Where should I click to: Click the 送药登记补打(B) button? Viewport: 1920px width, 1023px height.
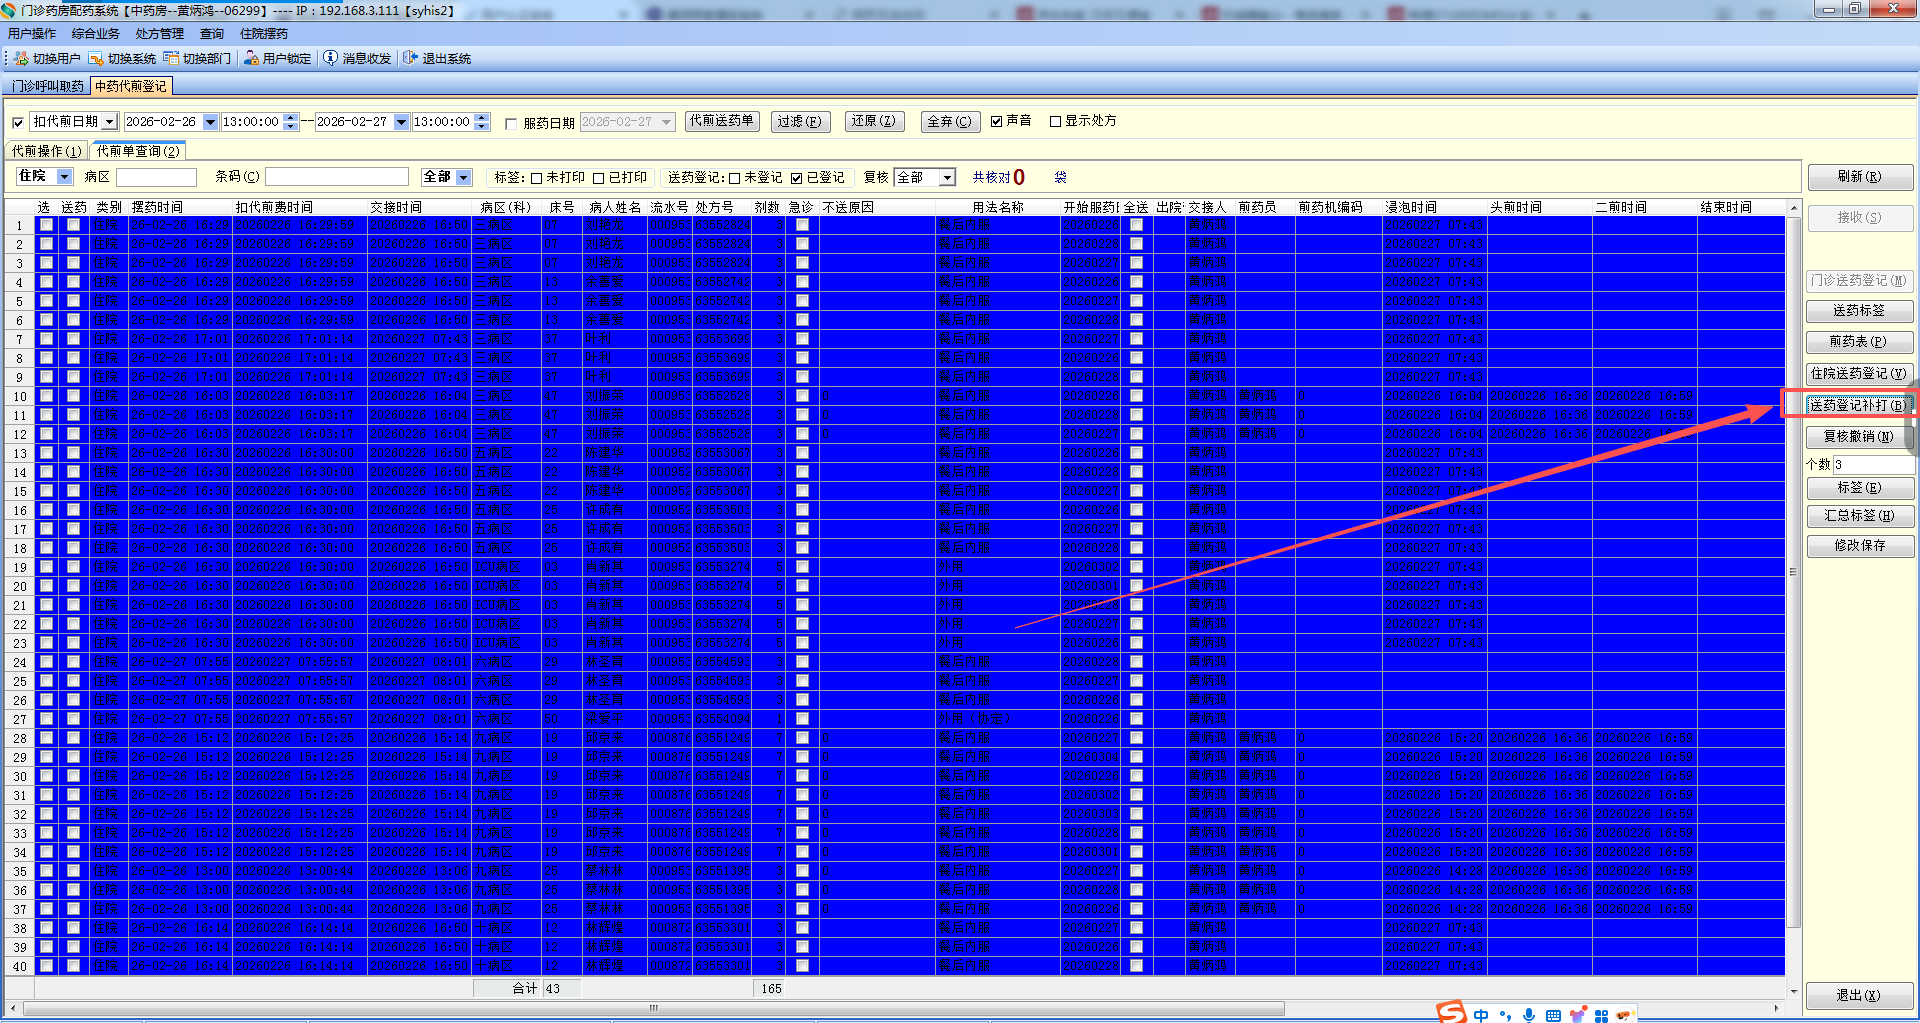coord(1860,405)
